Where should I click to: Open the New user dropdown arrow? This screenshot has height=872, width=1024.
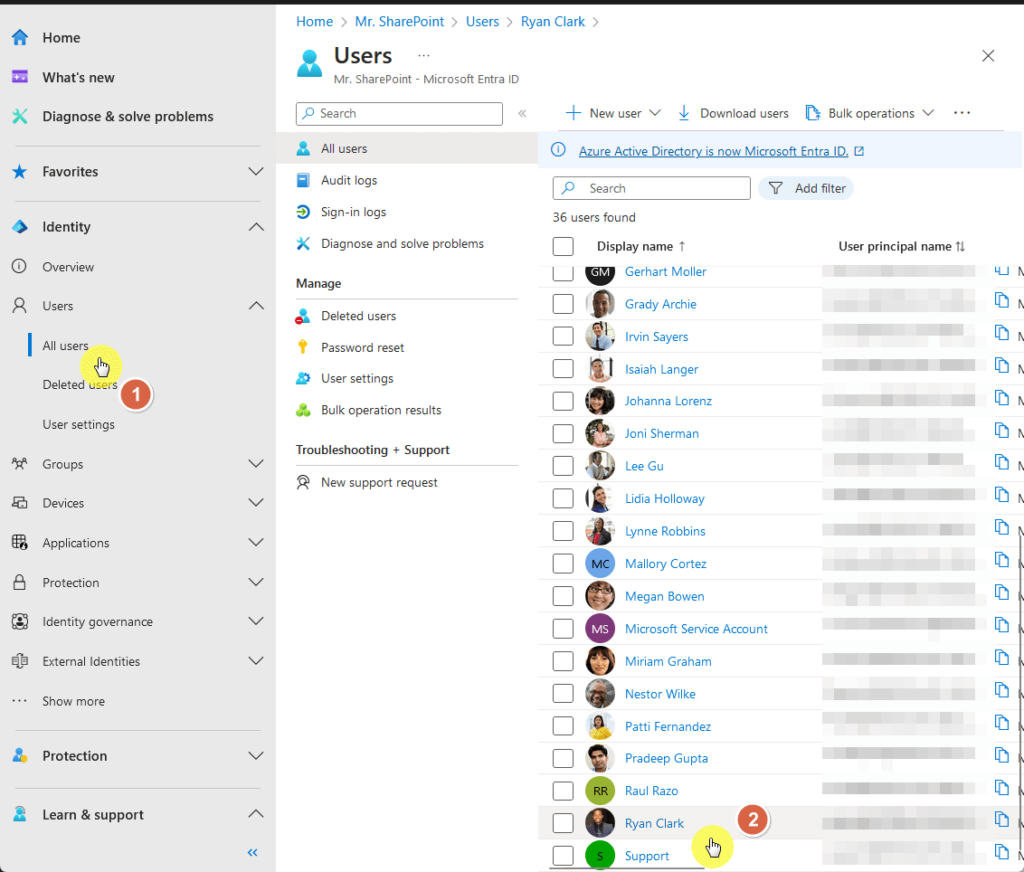pyautogui.click(x=655, y=113)
